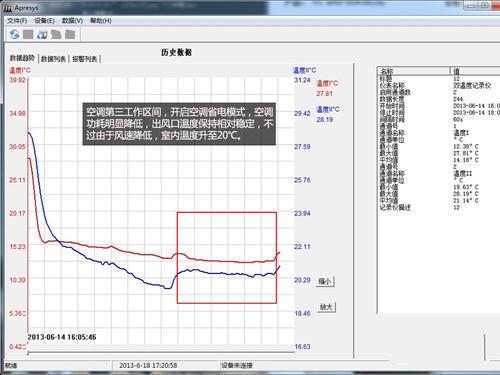Open the 数据(V) menu
The width and height of the screenshot is (500, 375).
click(72, 21)
